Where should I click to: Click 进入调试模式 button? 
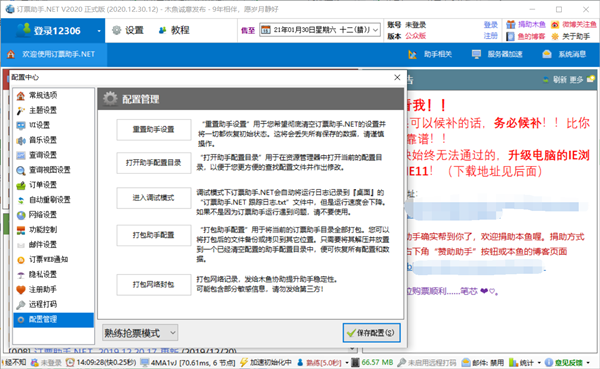coord(153,198)
